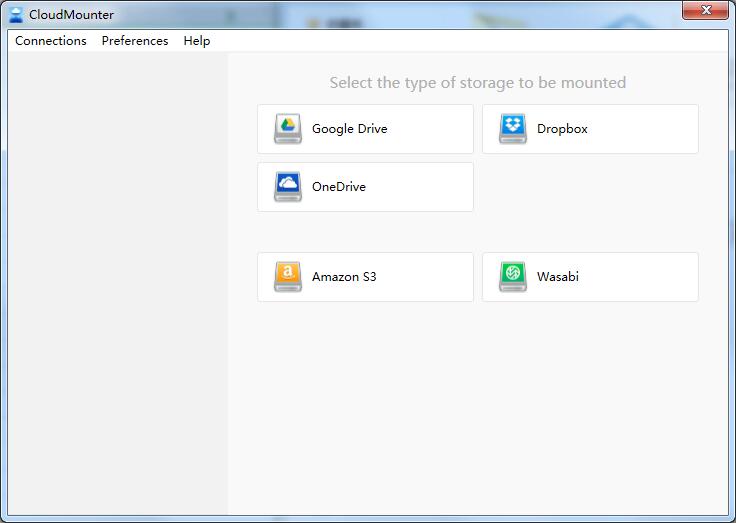
Task: Choose the Wasabi text label
Action: click(x=558, y=277)
